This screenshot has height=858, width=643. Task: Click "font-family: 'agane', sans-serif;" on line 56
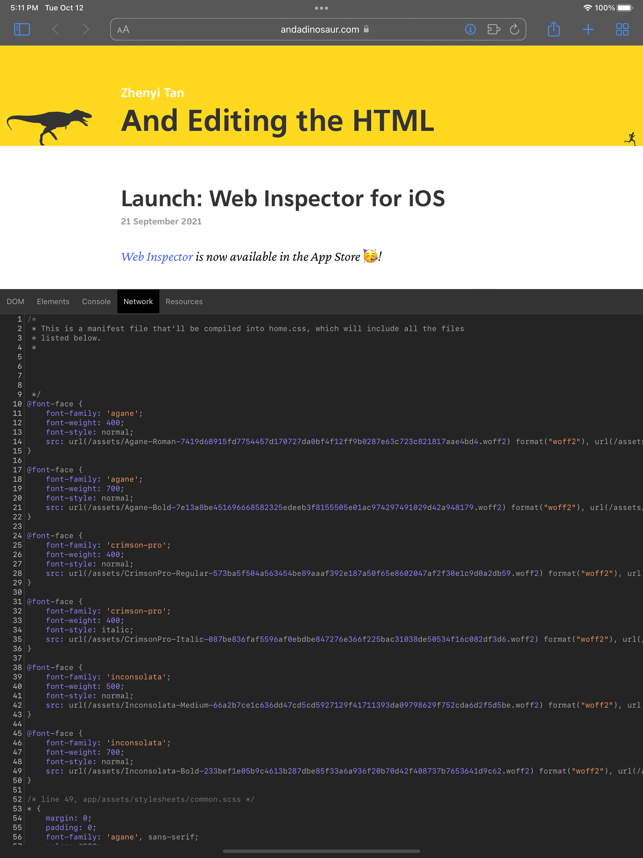tap(122, 837)
